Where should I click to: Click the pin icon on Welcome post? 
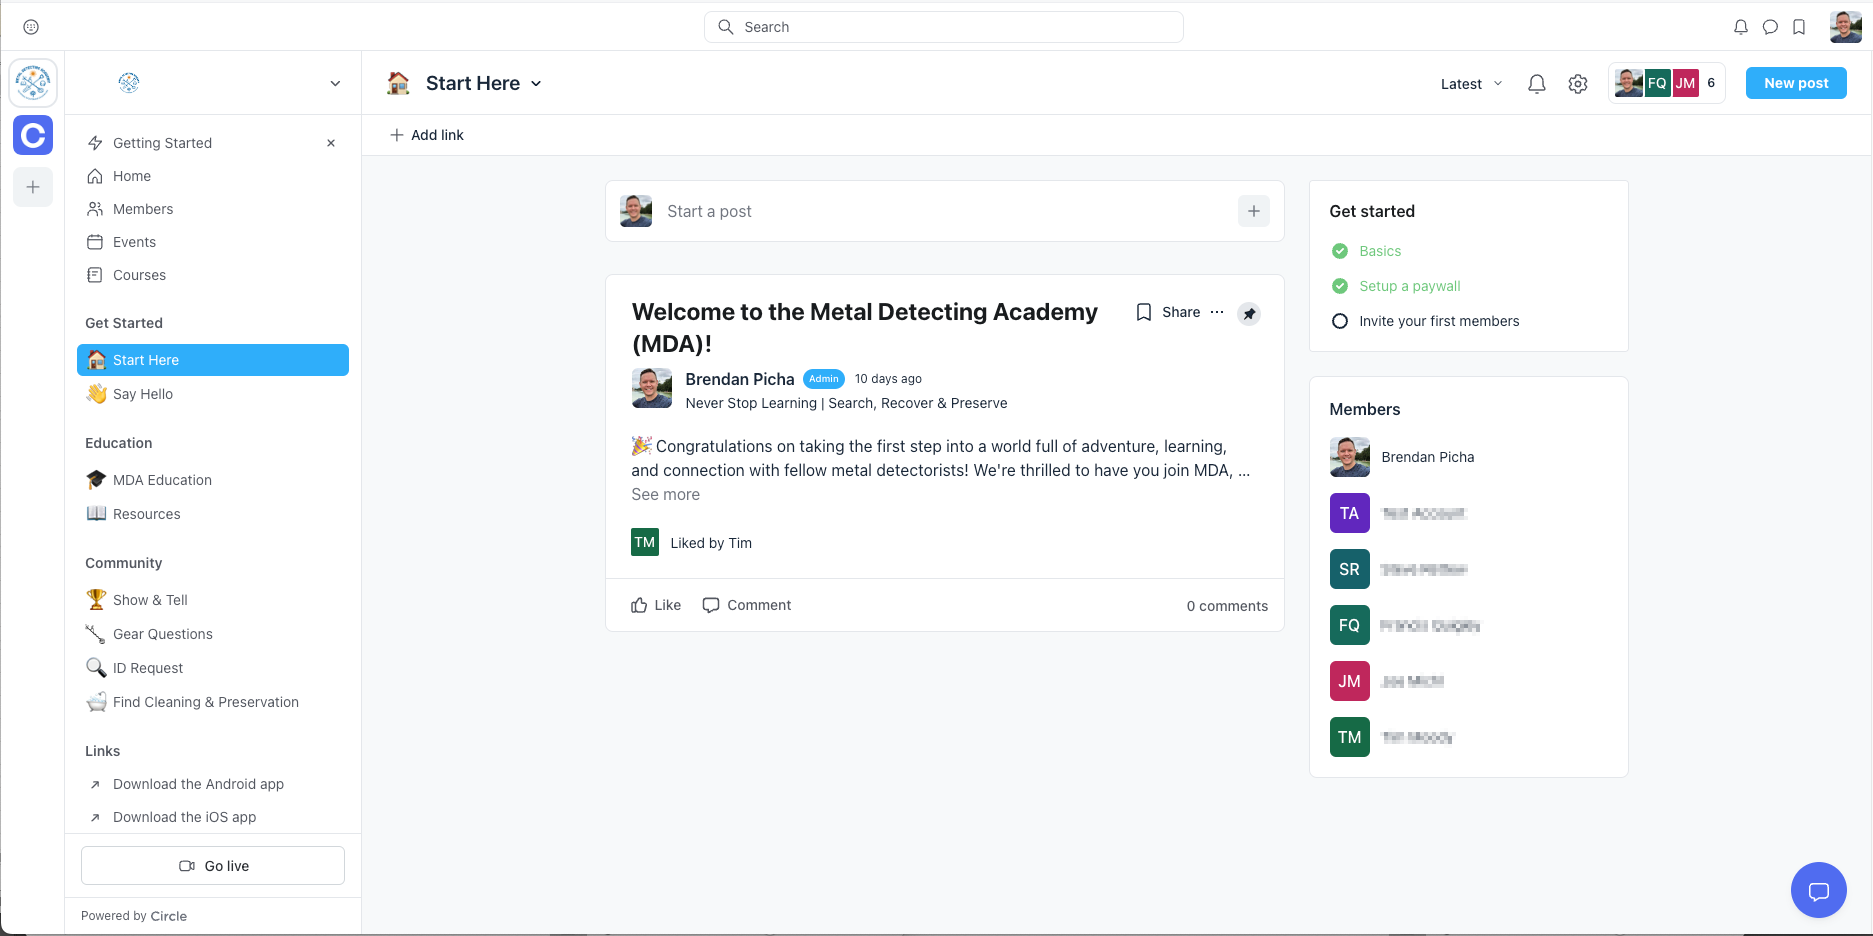1249,314
